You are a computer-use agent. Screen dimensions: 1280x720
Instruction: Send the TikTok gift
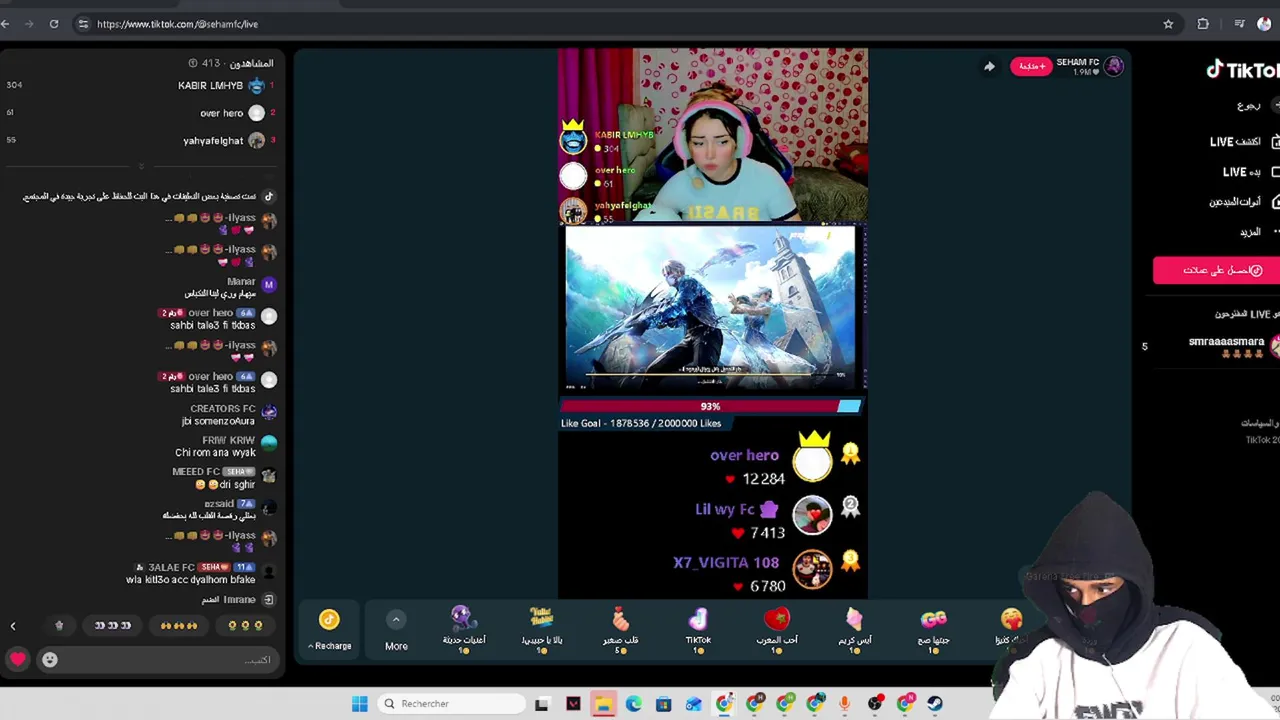698,628
